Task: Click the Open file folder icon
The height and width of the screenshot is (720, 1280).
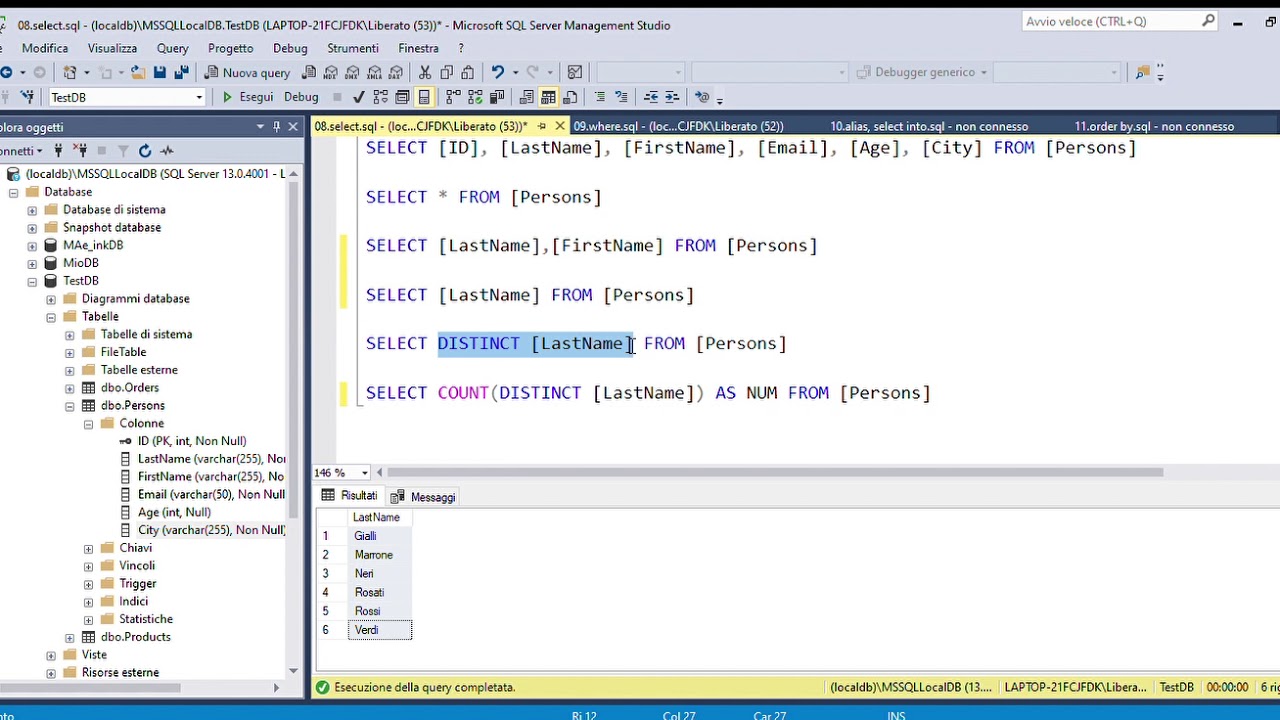Action: click(x=138, y=72)
